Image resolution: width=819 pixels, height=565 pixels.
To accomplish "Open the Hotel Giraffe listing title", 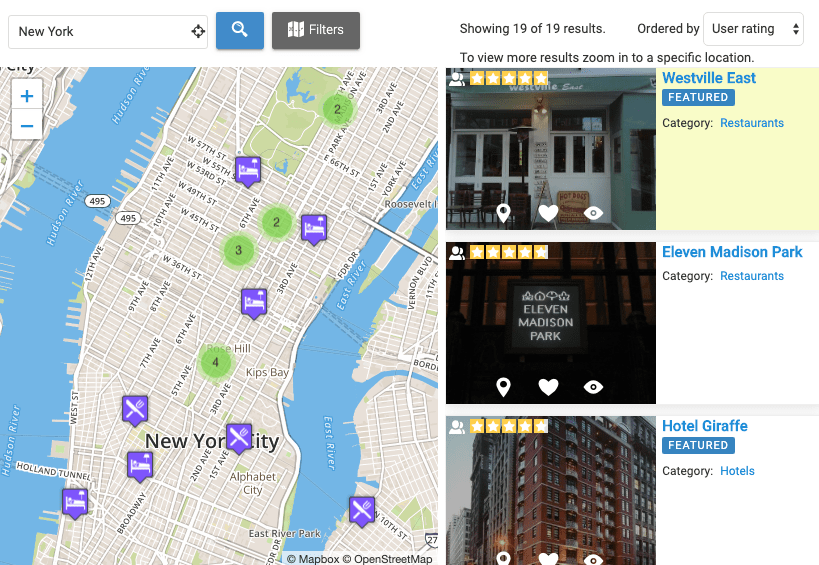I will 704,426.
